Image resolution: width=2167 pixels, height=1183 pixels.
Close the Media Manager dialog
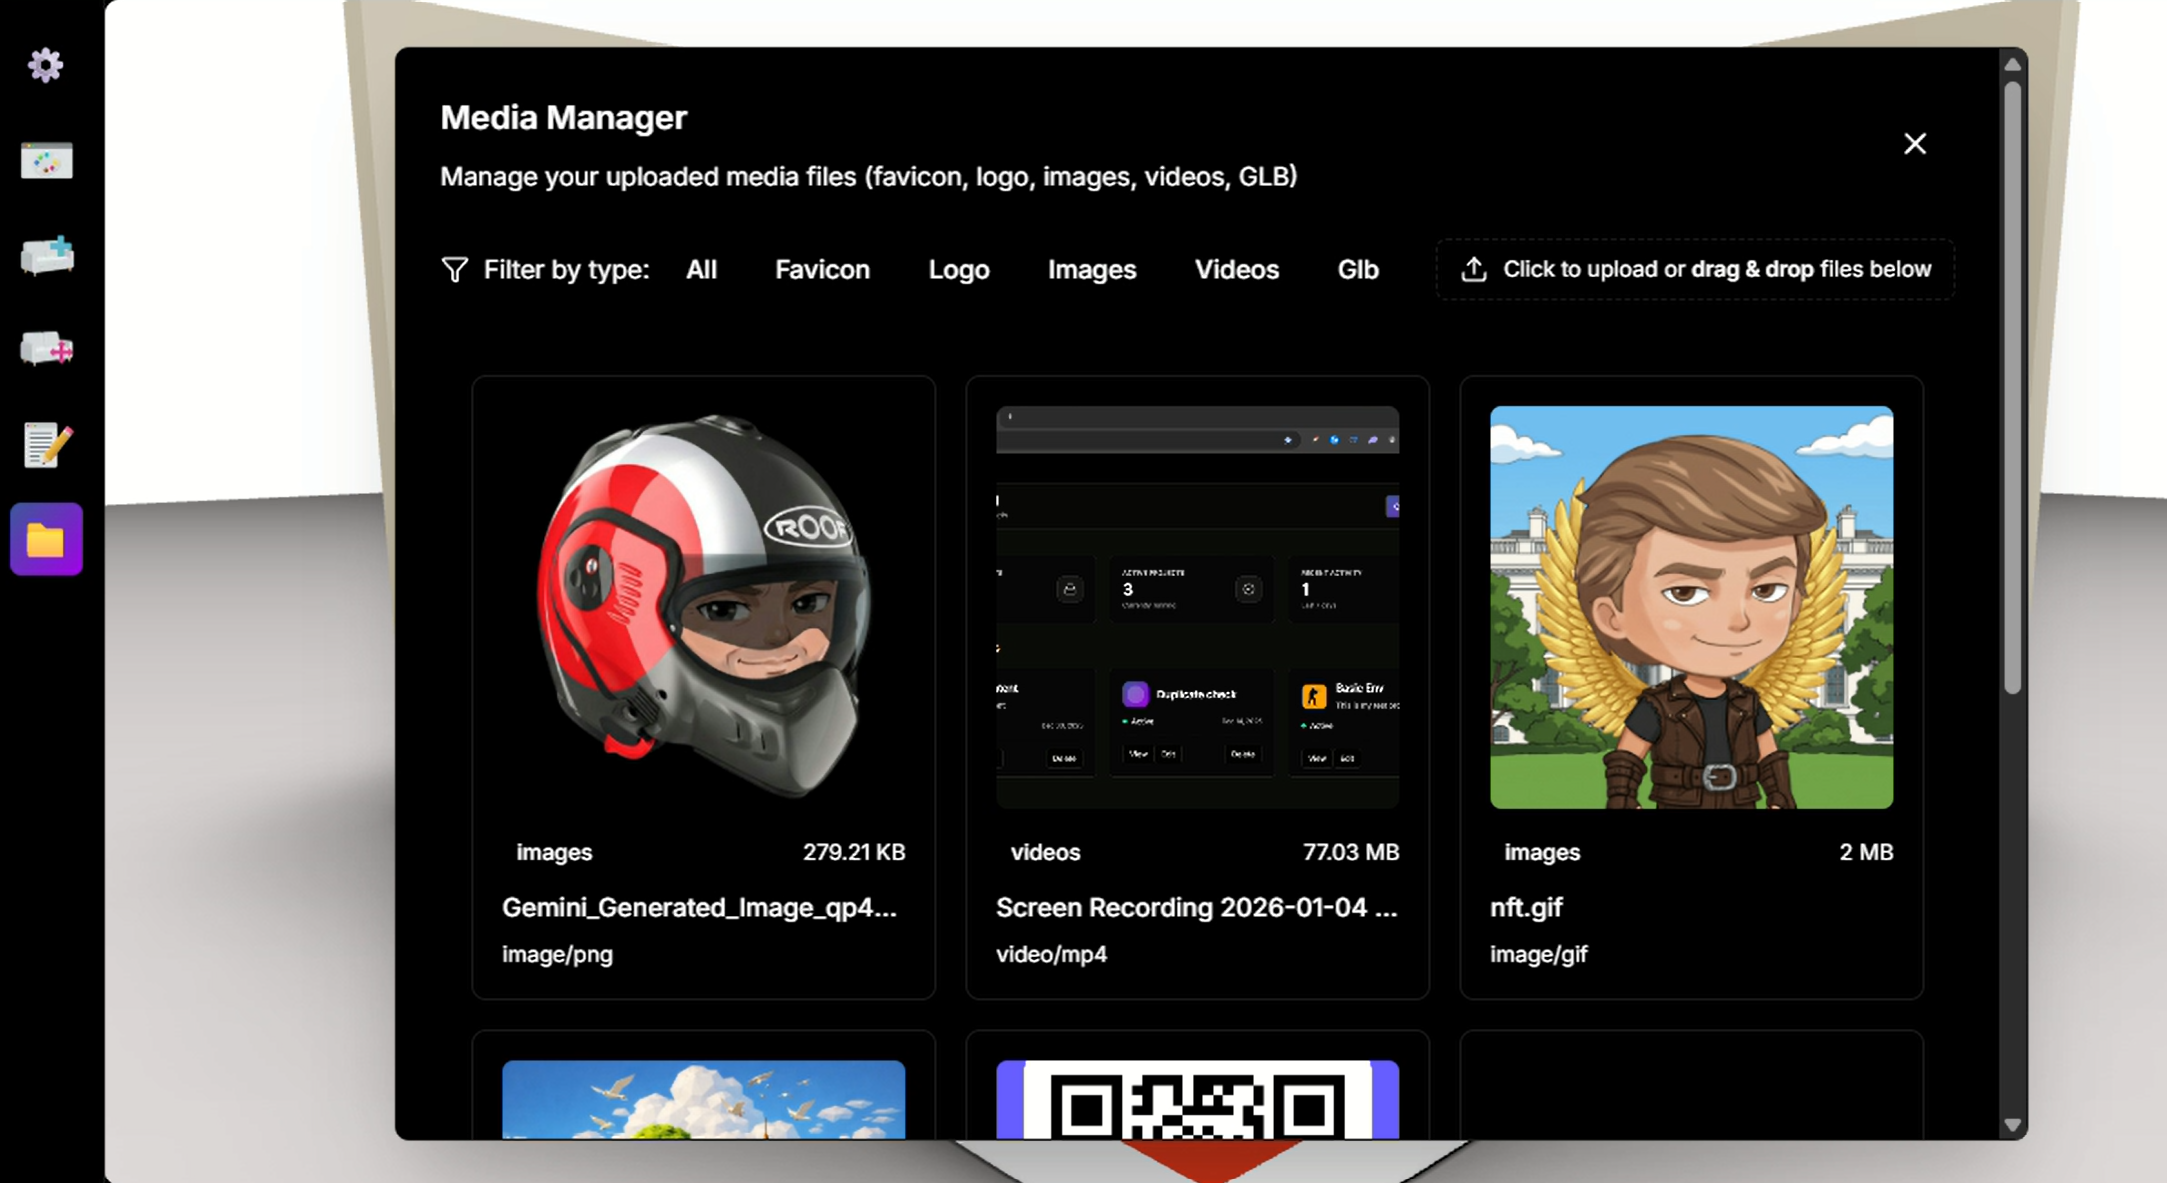1914,144
